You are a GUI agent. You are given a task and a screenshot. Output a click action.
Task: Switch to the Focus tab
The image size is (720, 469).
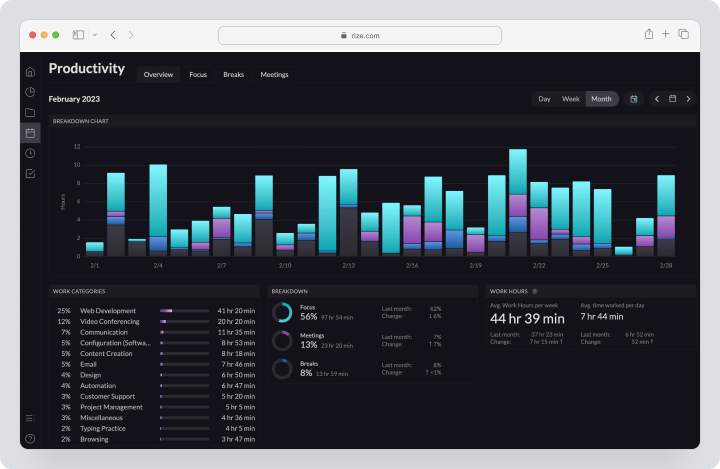[198, 74]
